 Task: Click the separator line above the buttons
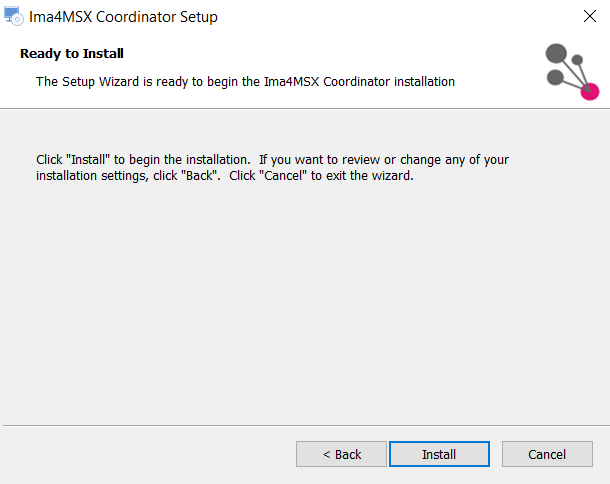[x=305, y=425]
